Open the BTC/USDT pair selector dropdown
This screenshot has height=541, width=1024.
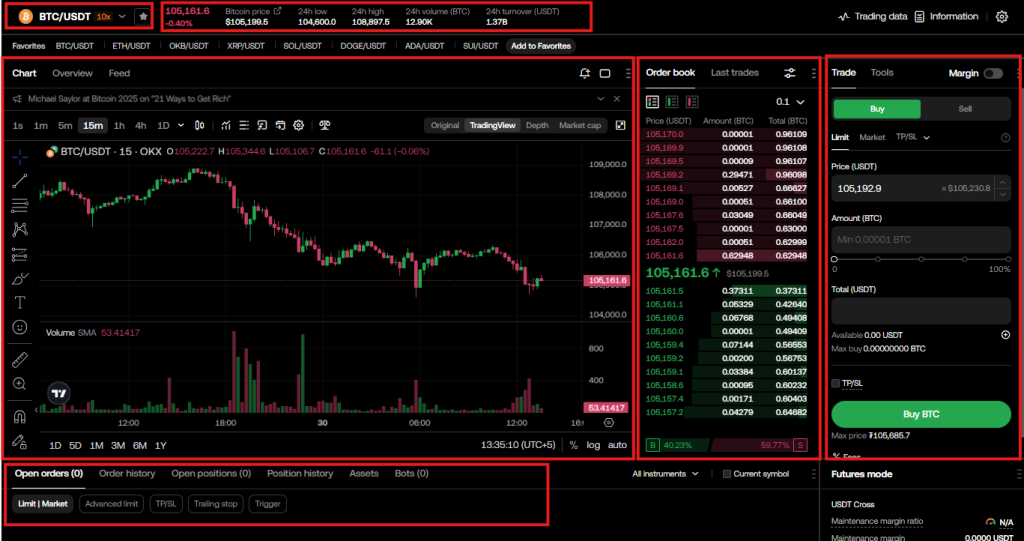(121, 16)
